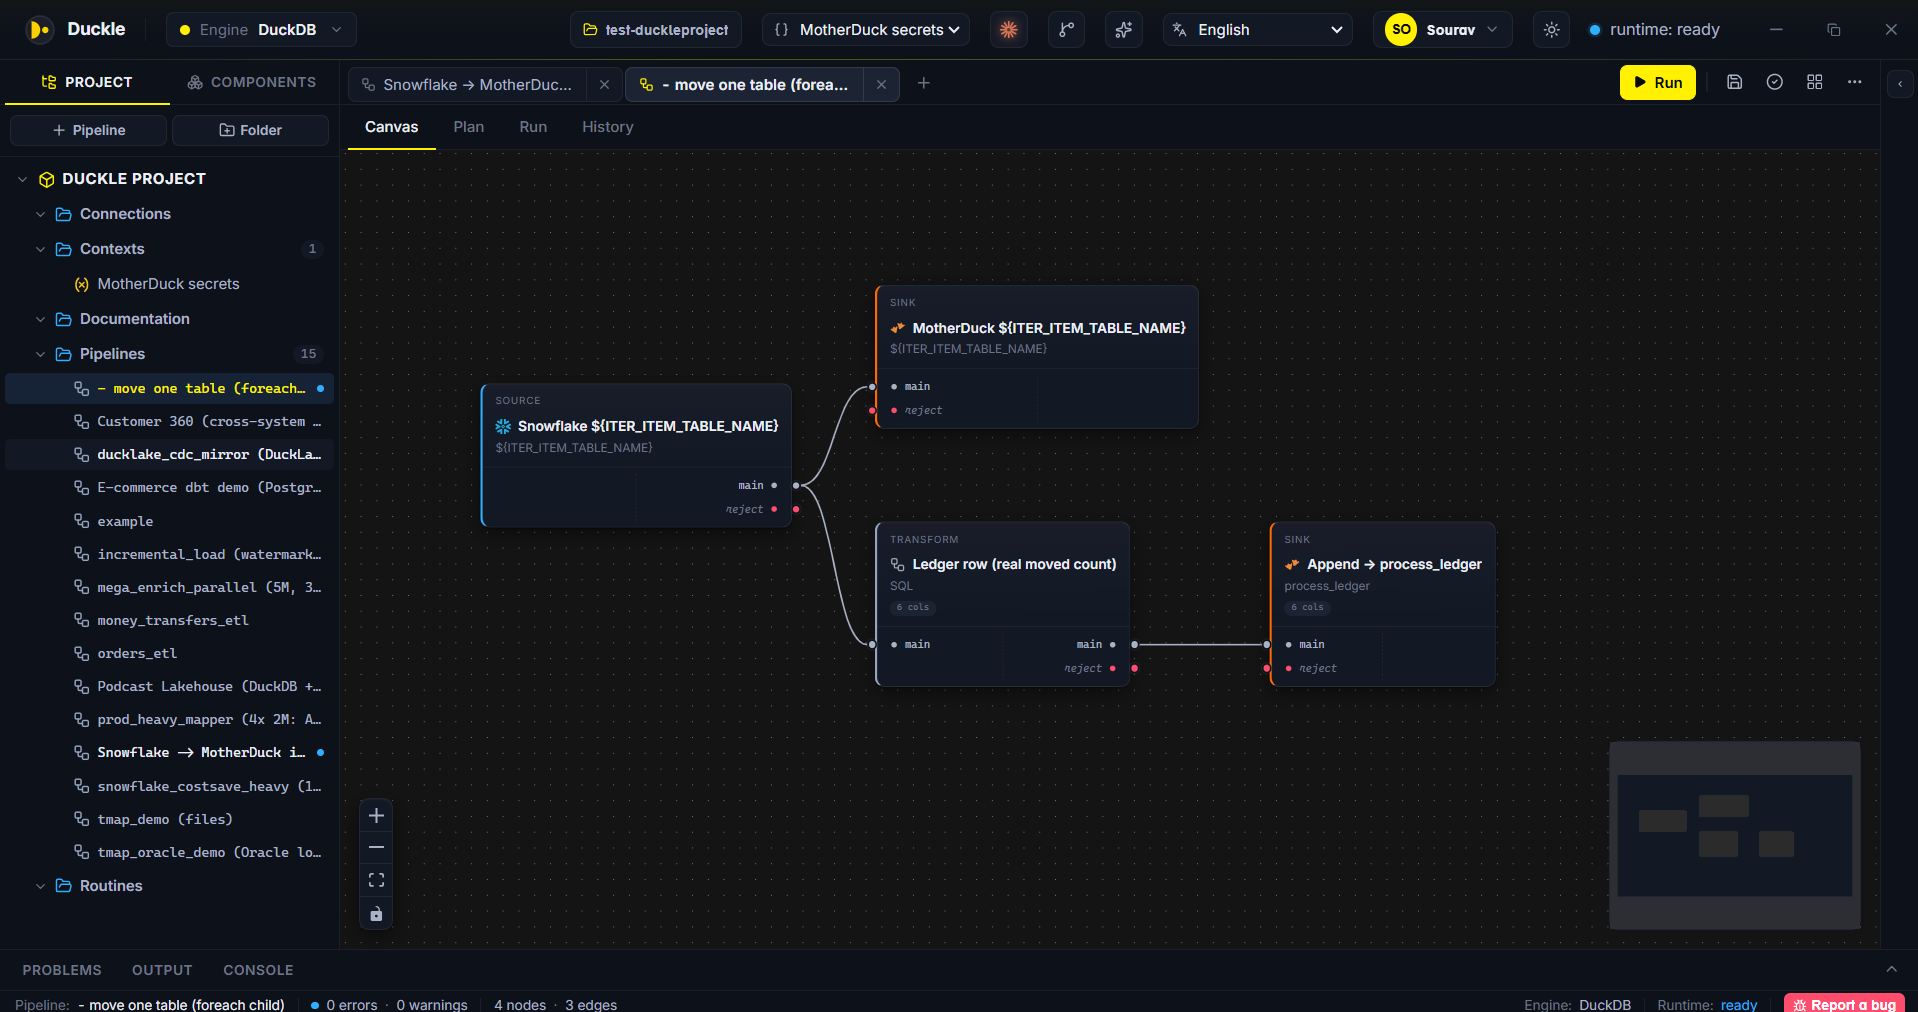Open the PROBLEMS bottom panel tab

pyautogui.click(x=62, y=970)
